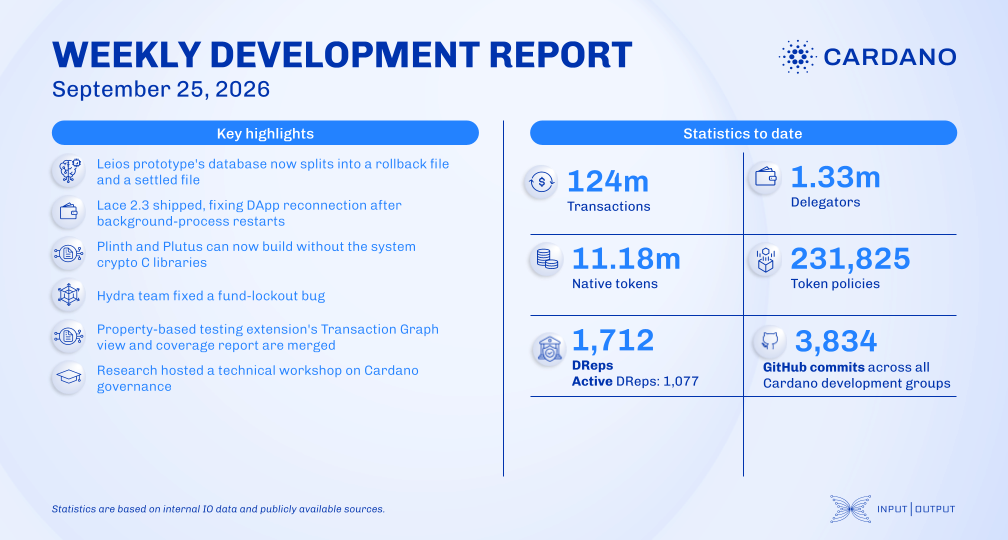Click the 3,834 GitHub commits value

[836, 341]
